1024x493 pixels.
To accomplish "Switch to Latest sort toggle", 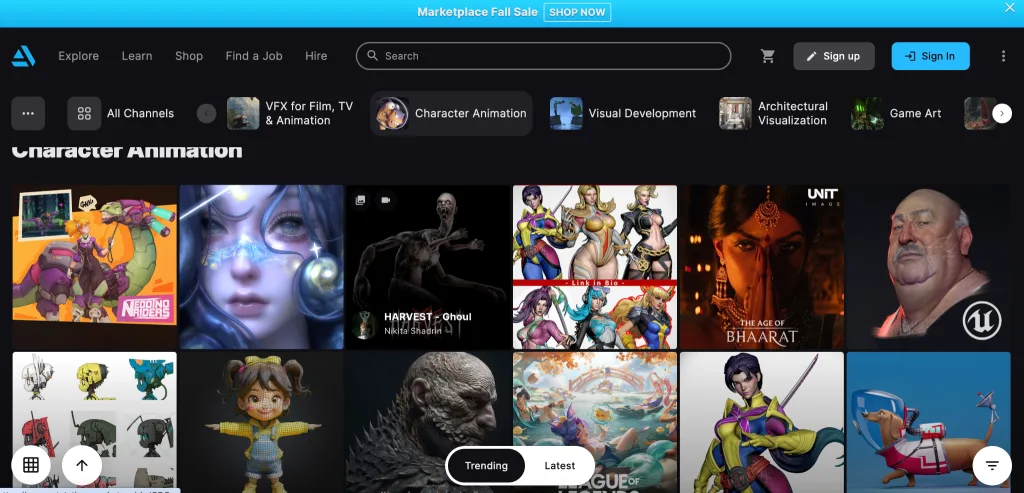I will pos(559,466).
